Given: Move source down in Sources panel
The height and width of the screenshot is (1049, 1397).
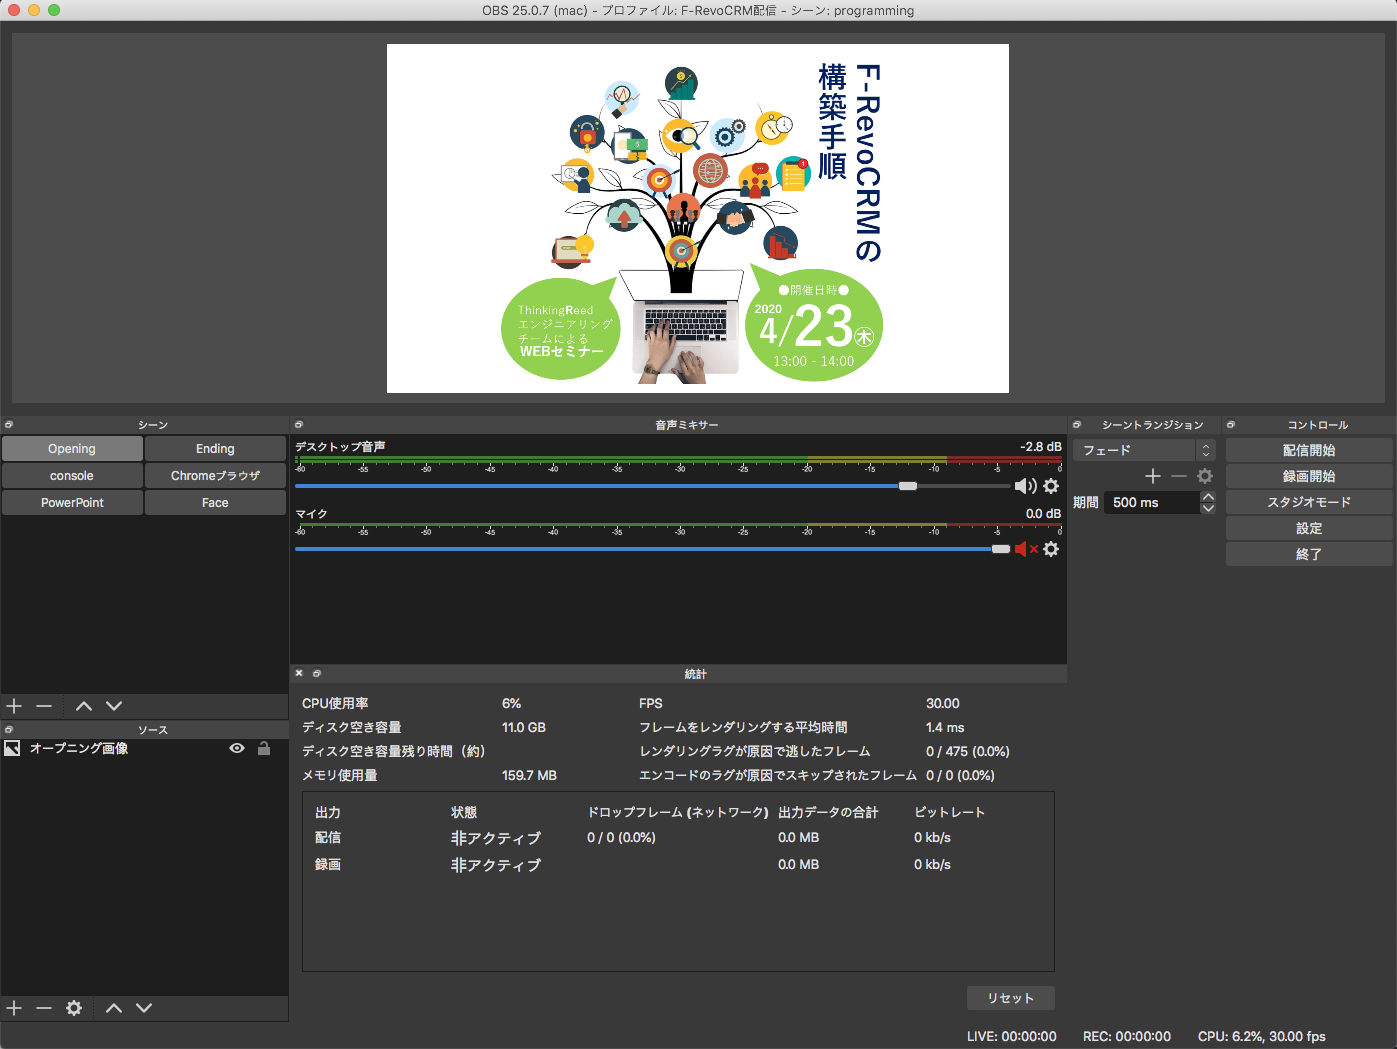Looking at the screenshot, I should click(144, 1008).
